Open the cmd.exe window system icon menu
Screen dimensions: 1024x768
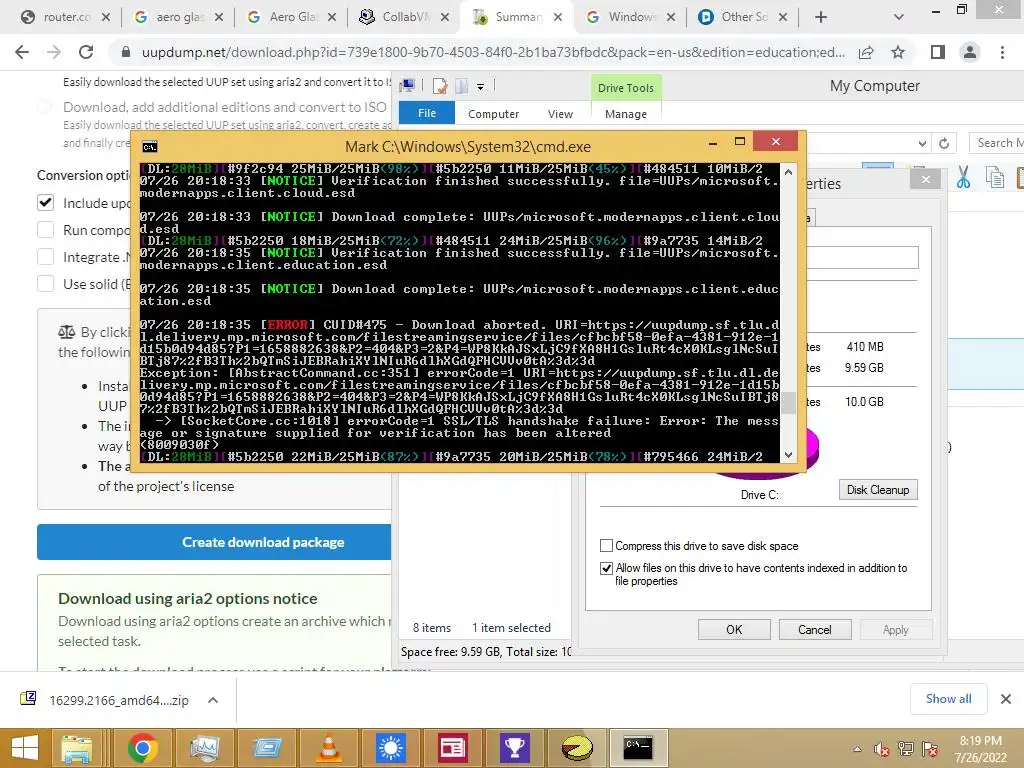(x=150, y=146)
